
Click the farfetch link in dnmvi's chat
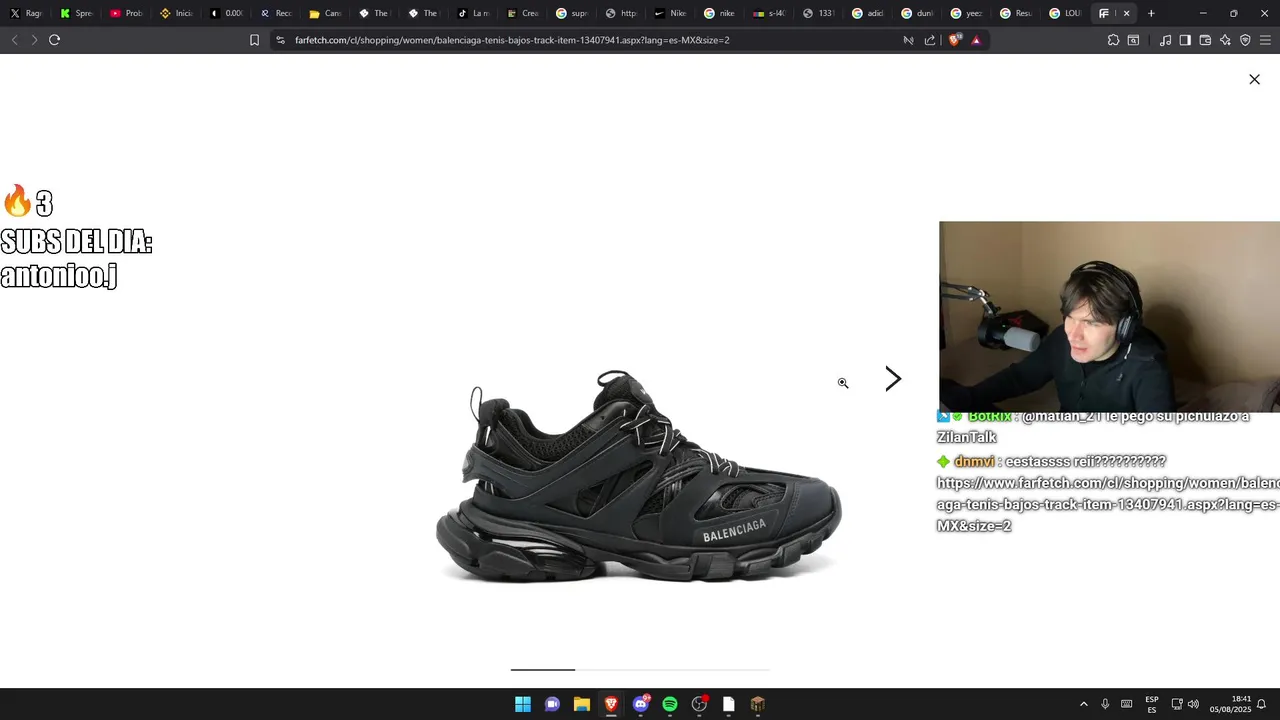tap(1108, 504)
